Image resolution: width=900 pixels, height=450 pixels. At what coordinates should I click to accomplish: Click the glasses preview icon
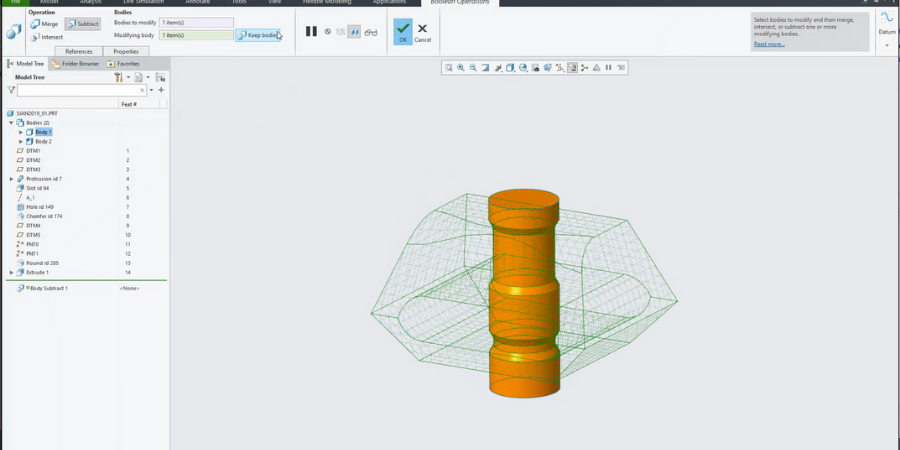(x=371, y=32)
